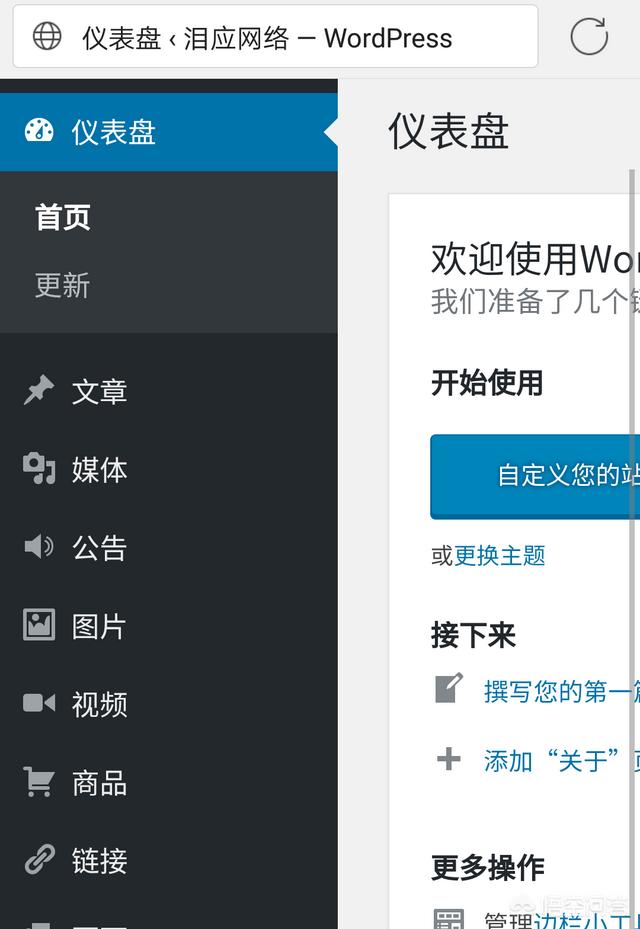Click the browser address bar field
The height and width of the screenshot is (929, 640).
click(276, 37)
